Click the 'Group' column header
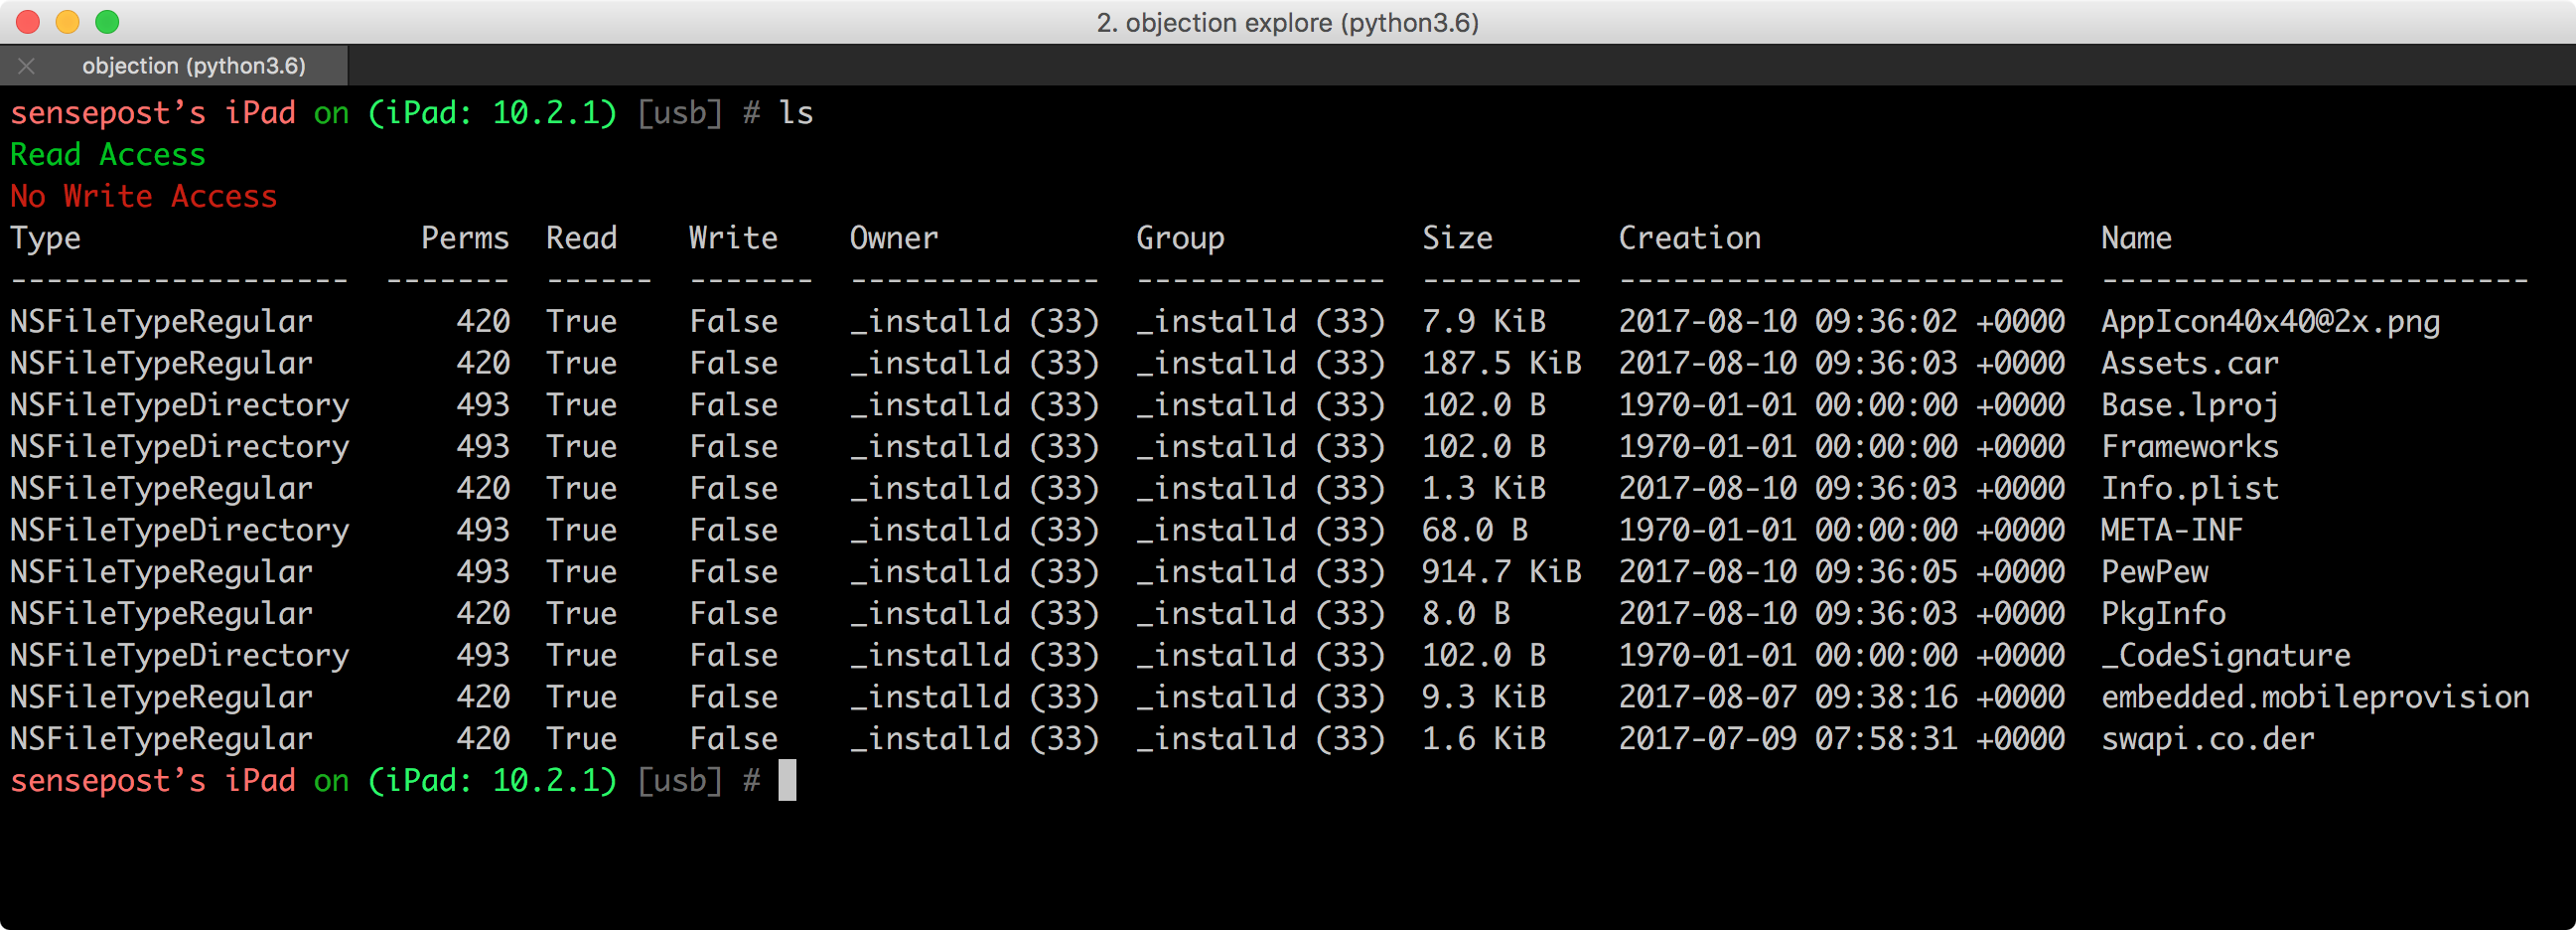This screenshot has height=930, width=2576. (x=1180, y=238)
